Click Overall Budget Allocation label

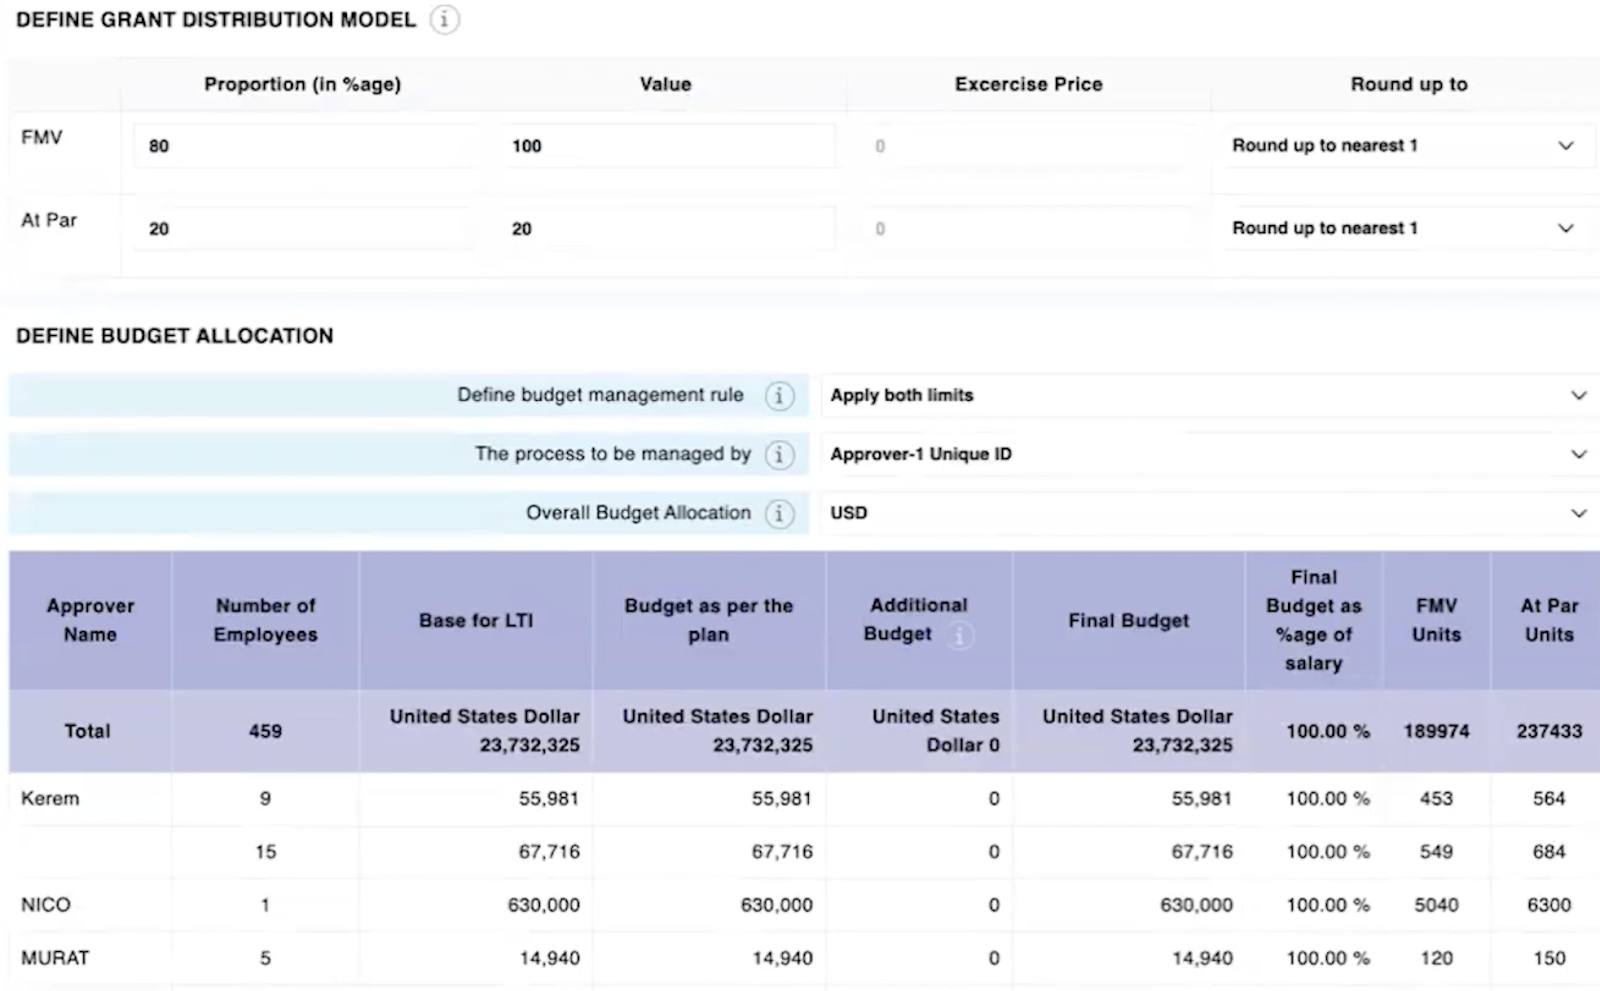point(639,513)
